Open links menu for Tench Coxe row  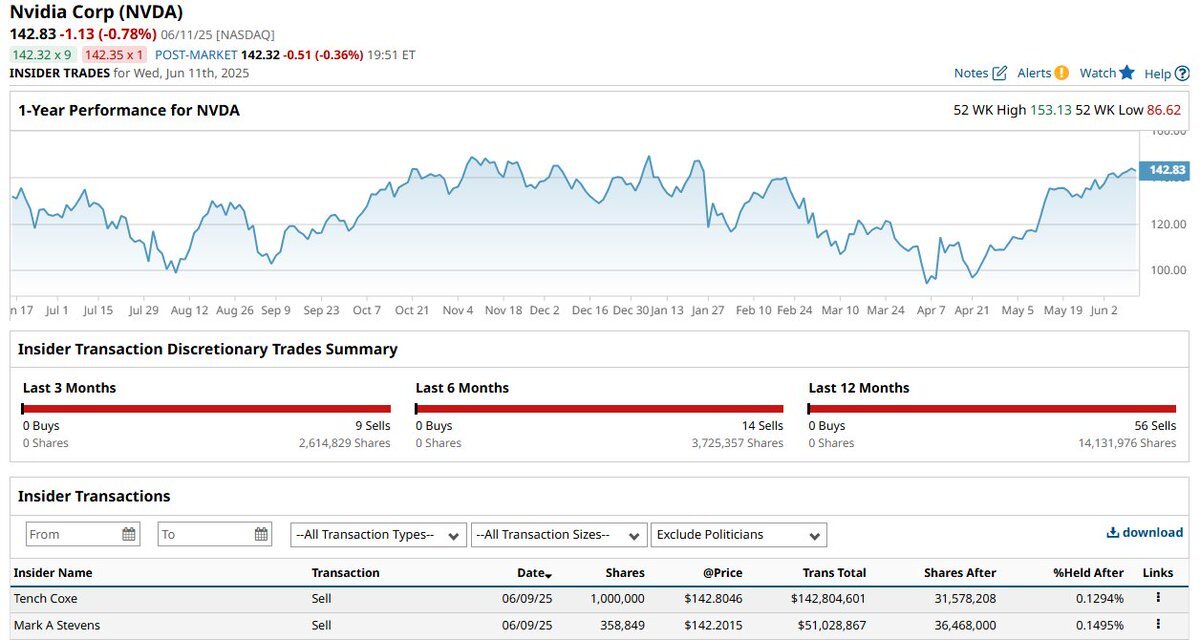[x=1158, y=598]
